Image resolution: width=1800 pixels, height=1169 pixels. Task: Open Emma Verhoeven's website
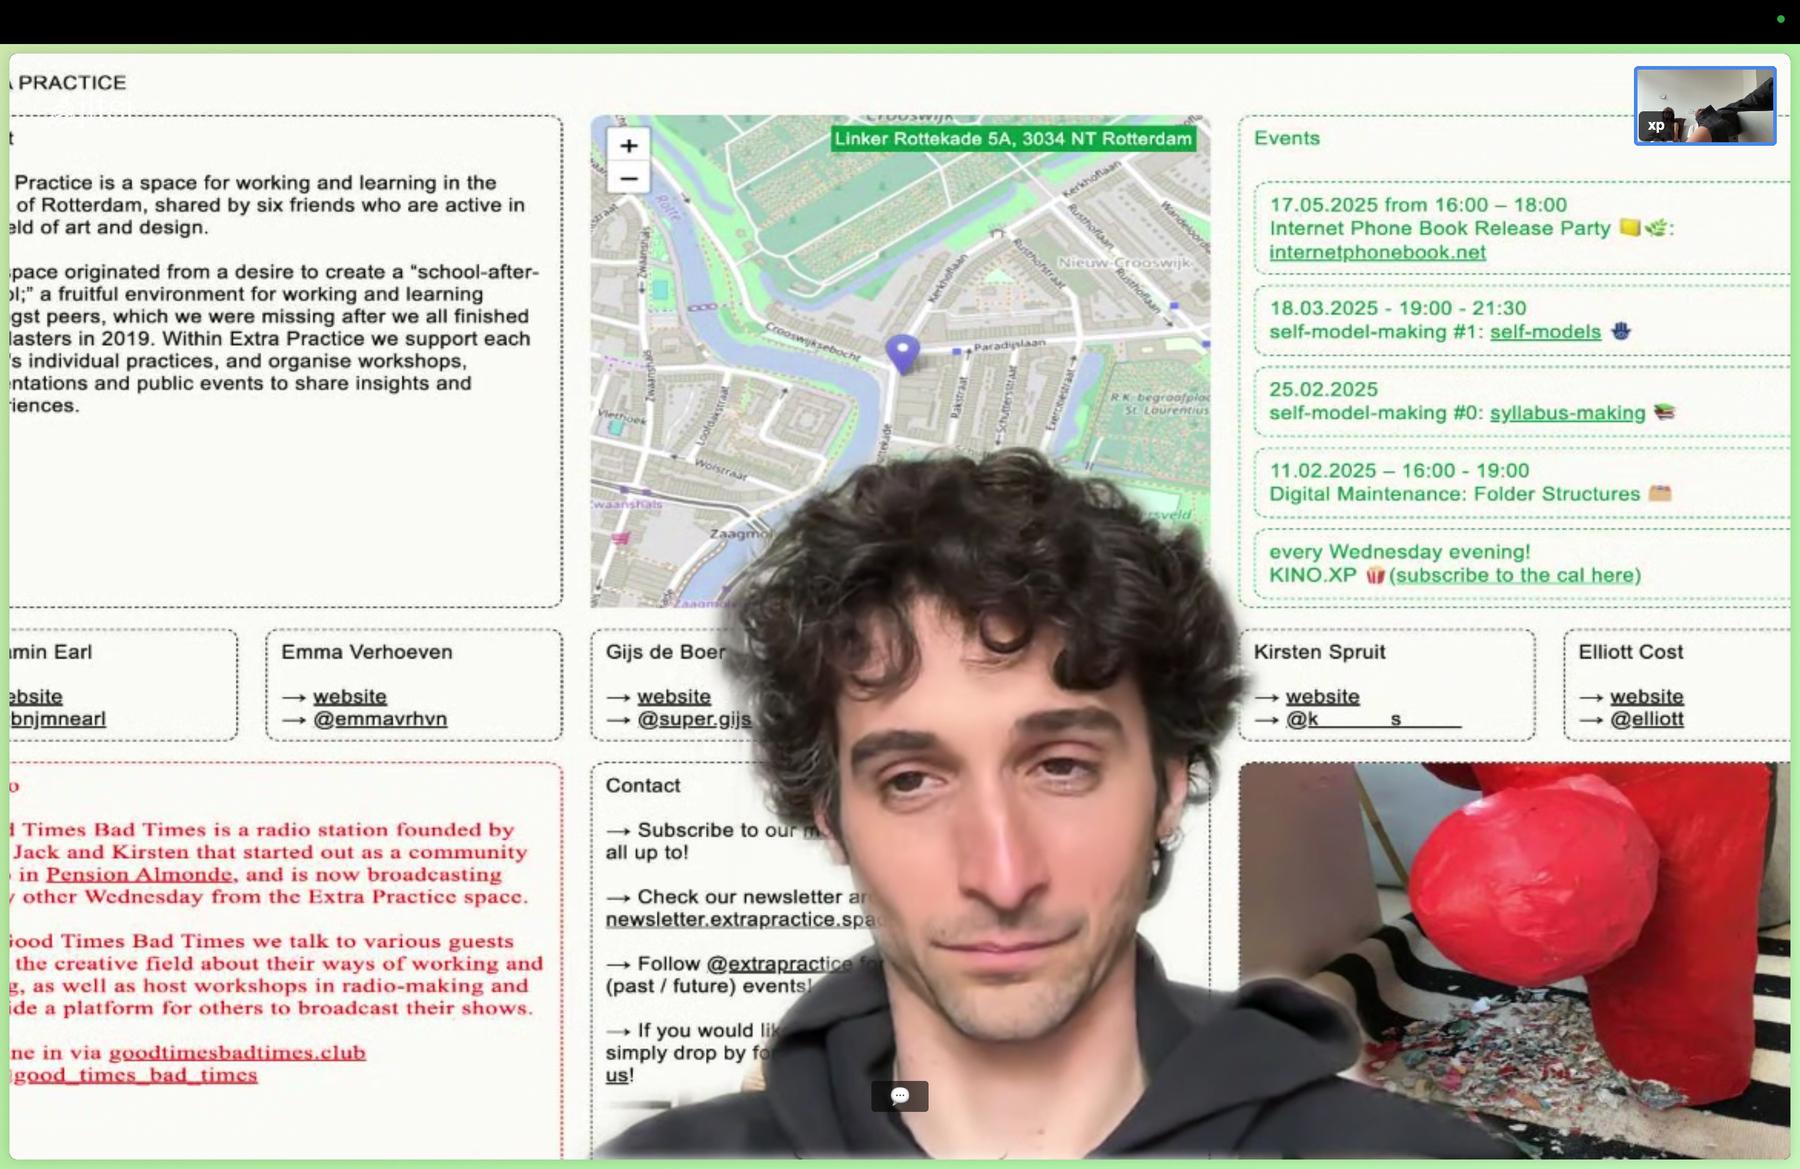pos(349,697)
